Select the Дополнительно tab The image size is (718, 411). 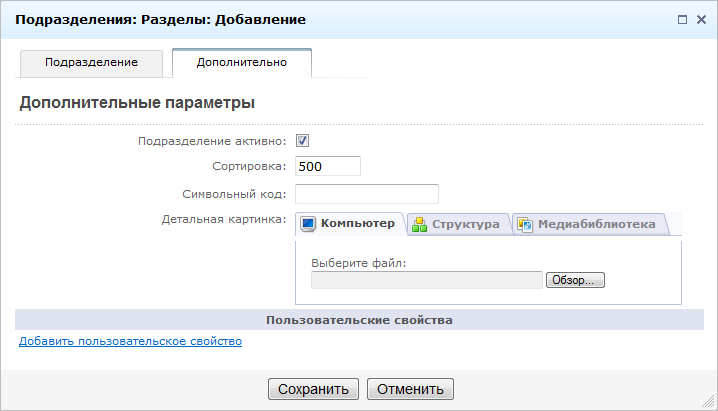(x=242, y=62)
